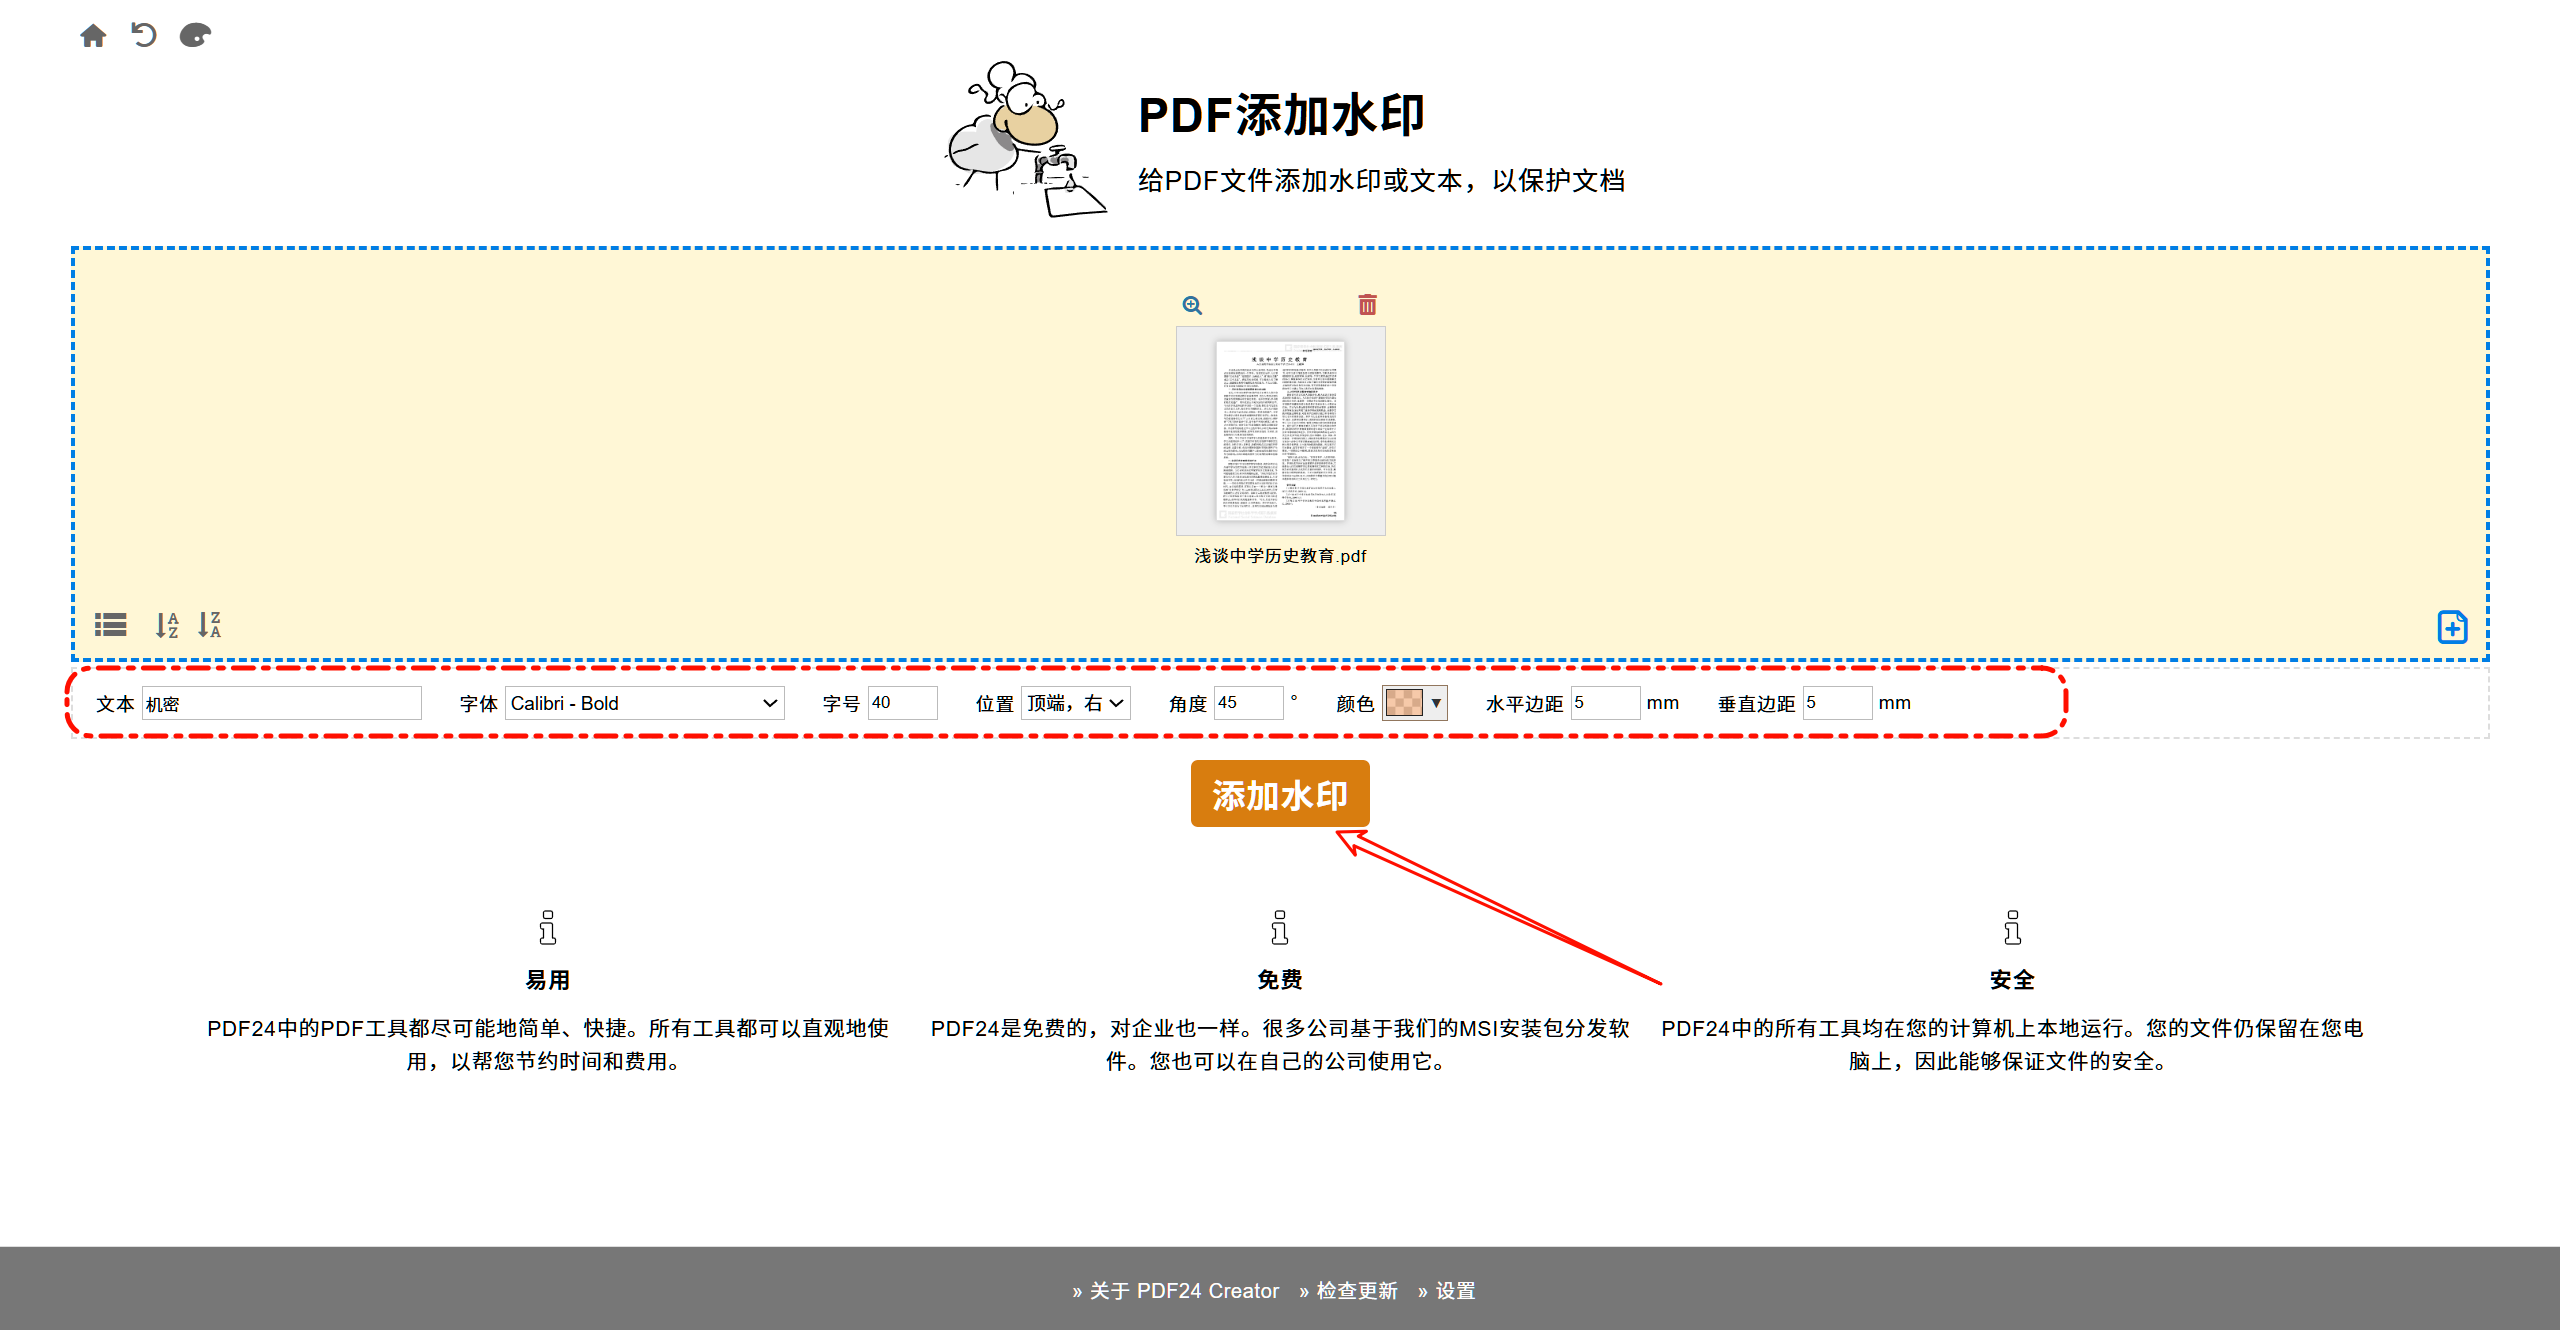This screenshot has width=2560, height=1330.
Task: Sort files descending Z to A
Action: pyautogui.click(x=209, y=625)
